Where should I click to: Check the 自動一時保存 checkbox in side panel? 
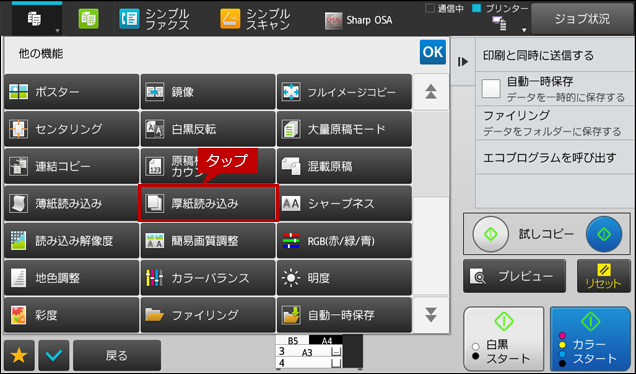coord(491,88)
